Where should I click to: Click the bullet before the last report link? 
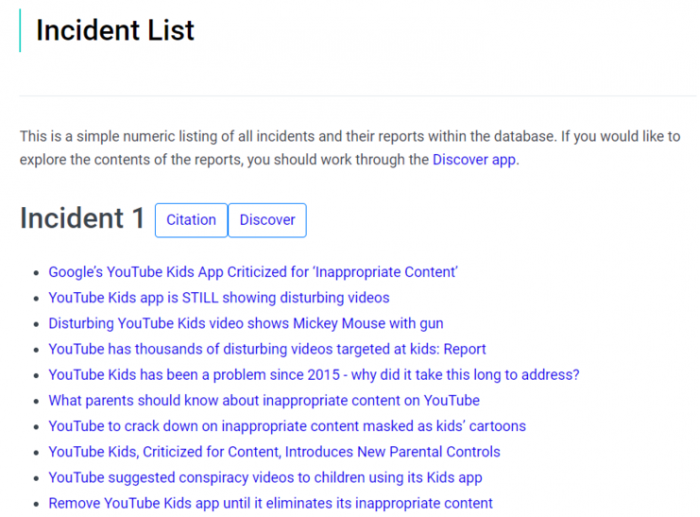pos(37,504)
